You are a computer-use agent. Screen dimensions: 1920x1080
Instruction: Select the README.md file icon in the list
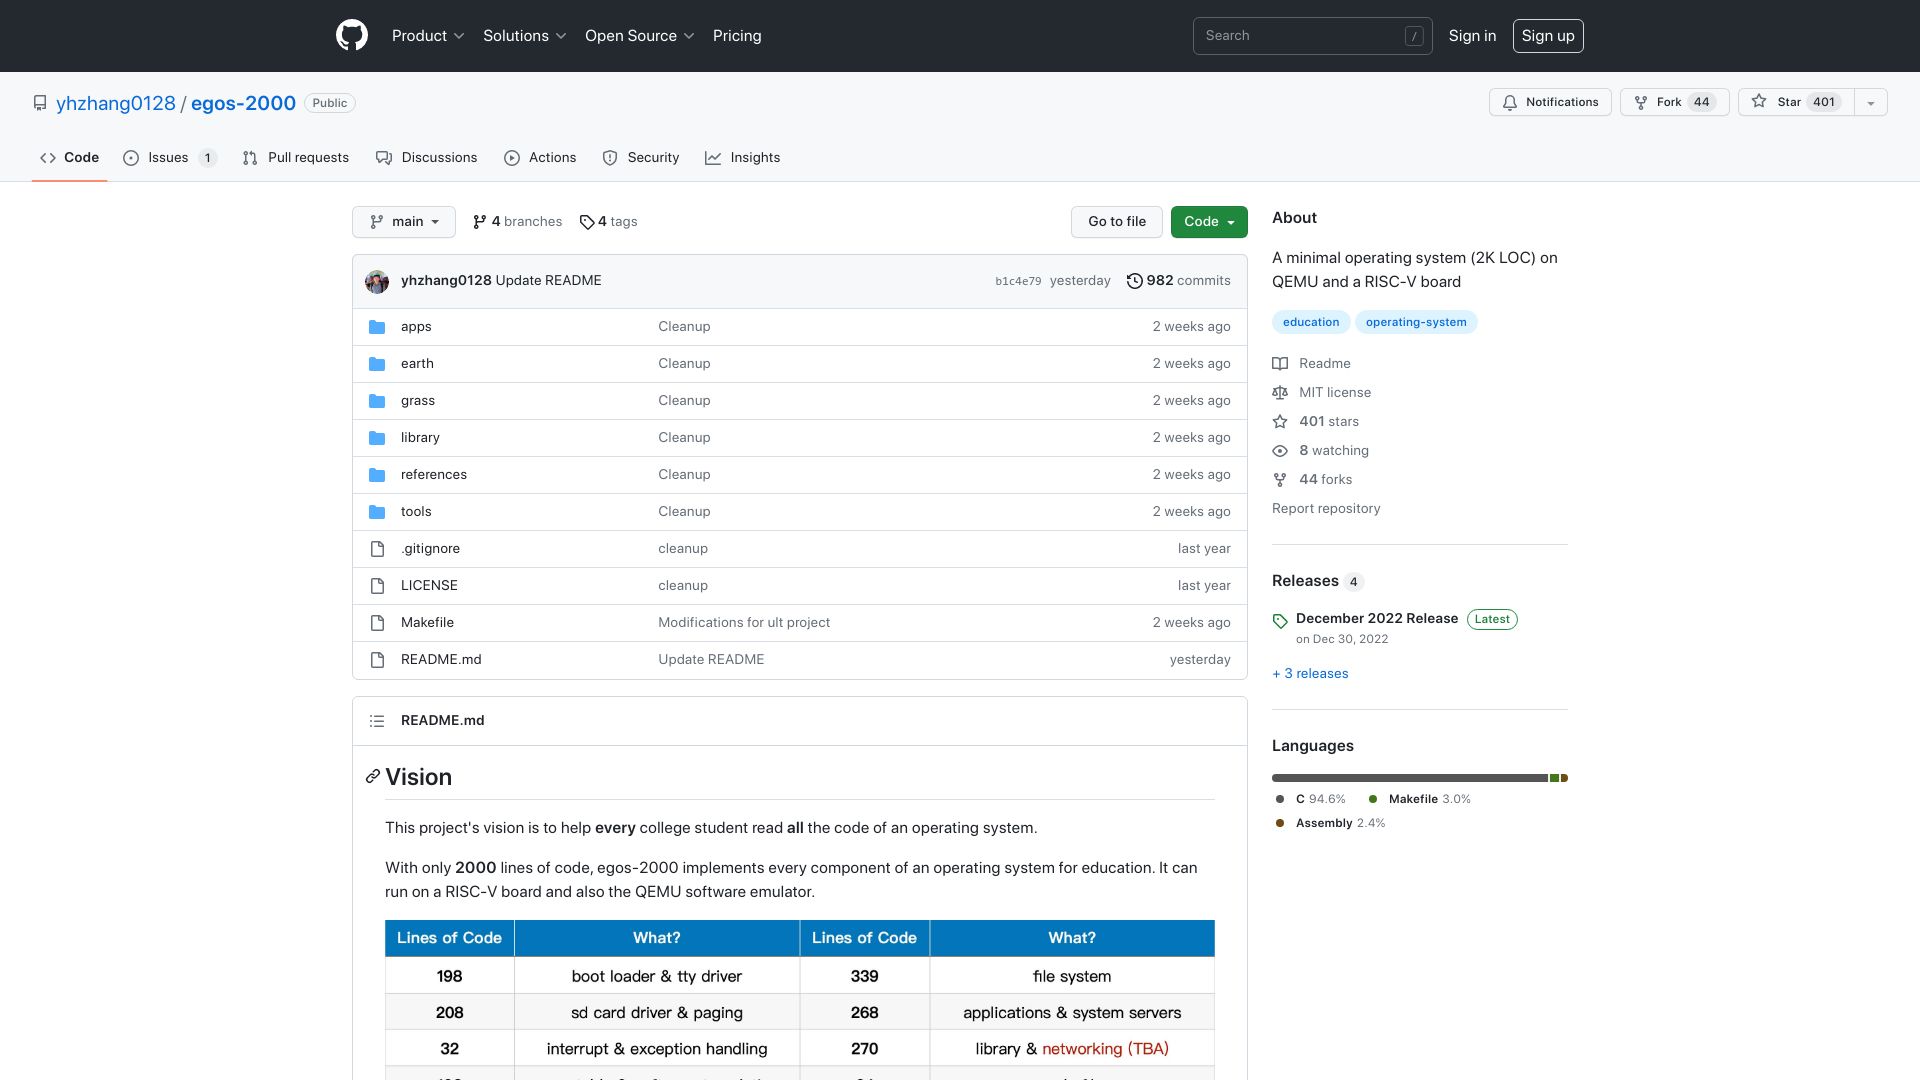[377, 660]
